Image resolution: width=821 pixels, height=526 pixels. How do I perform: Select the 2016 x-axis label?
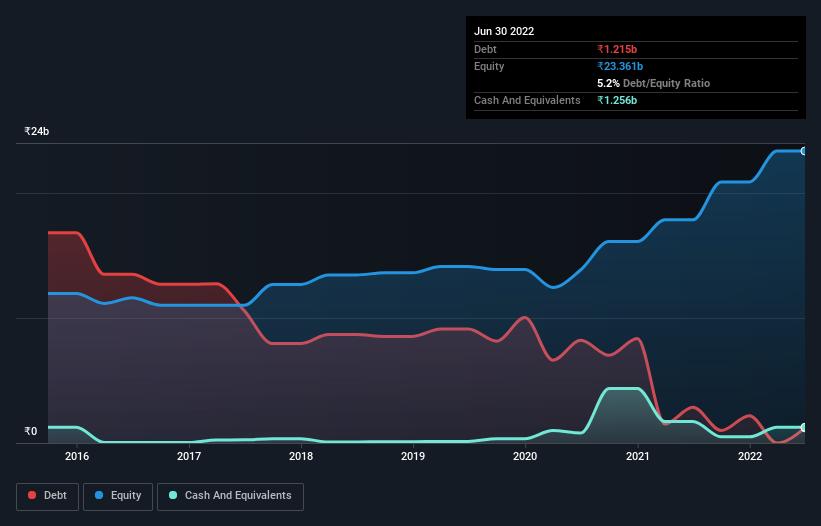[x=77, y=456]
